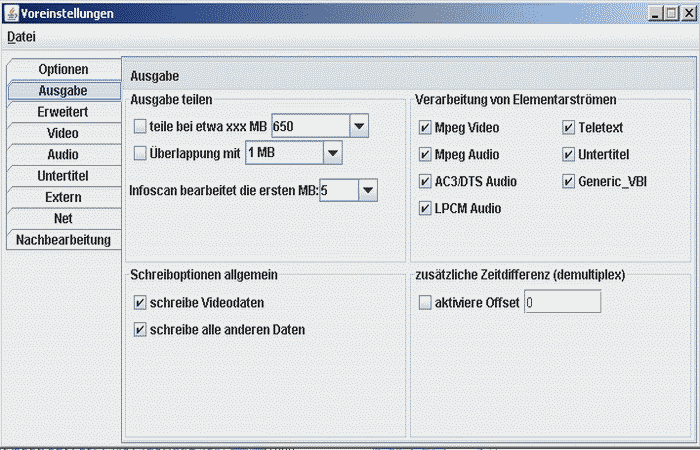Open the 1 MB overlap dropdown
Image resolution: width=700 pixels, height=450 pixels.
(x=332, y=153)
